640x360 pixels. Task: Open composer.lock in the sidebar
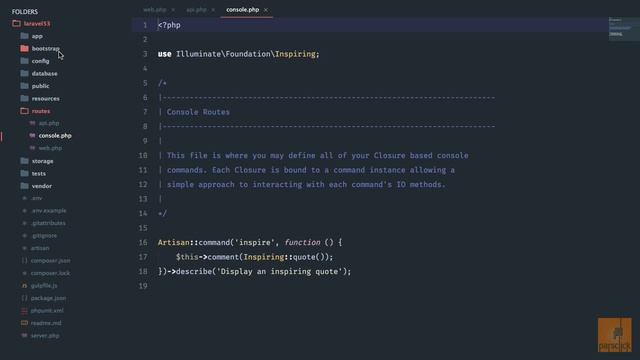tap(51, 273)
